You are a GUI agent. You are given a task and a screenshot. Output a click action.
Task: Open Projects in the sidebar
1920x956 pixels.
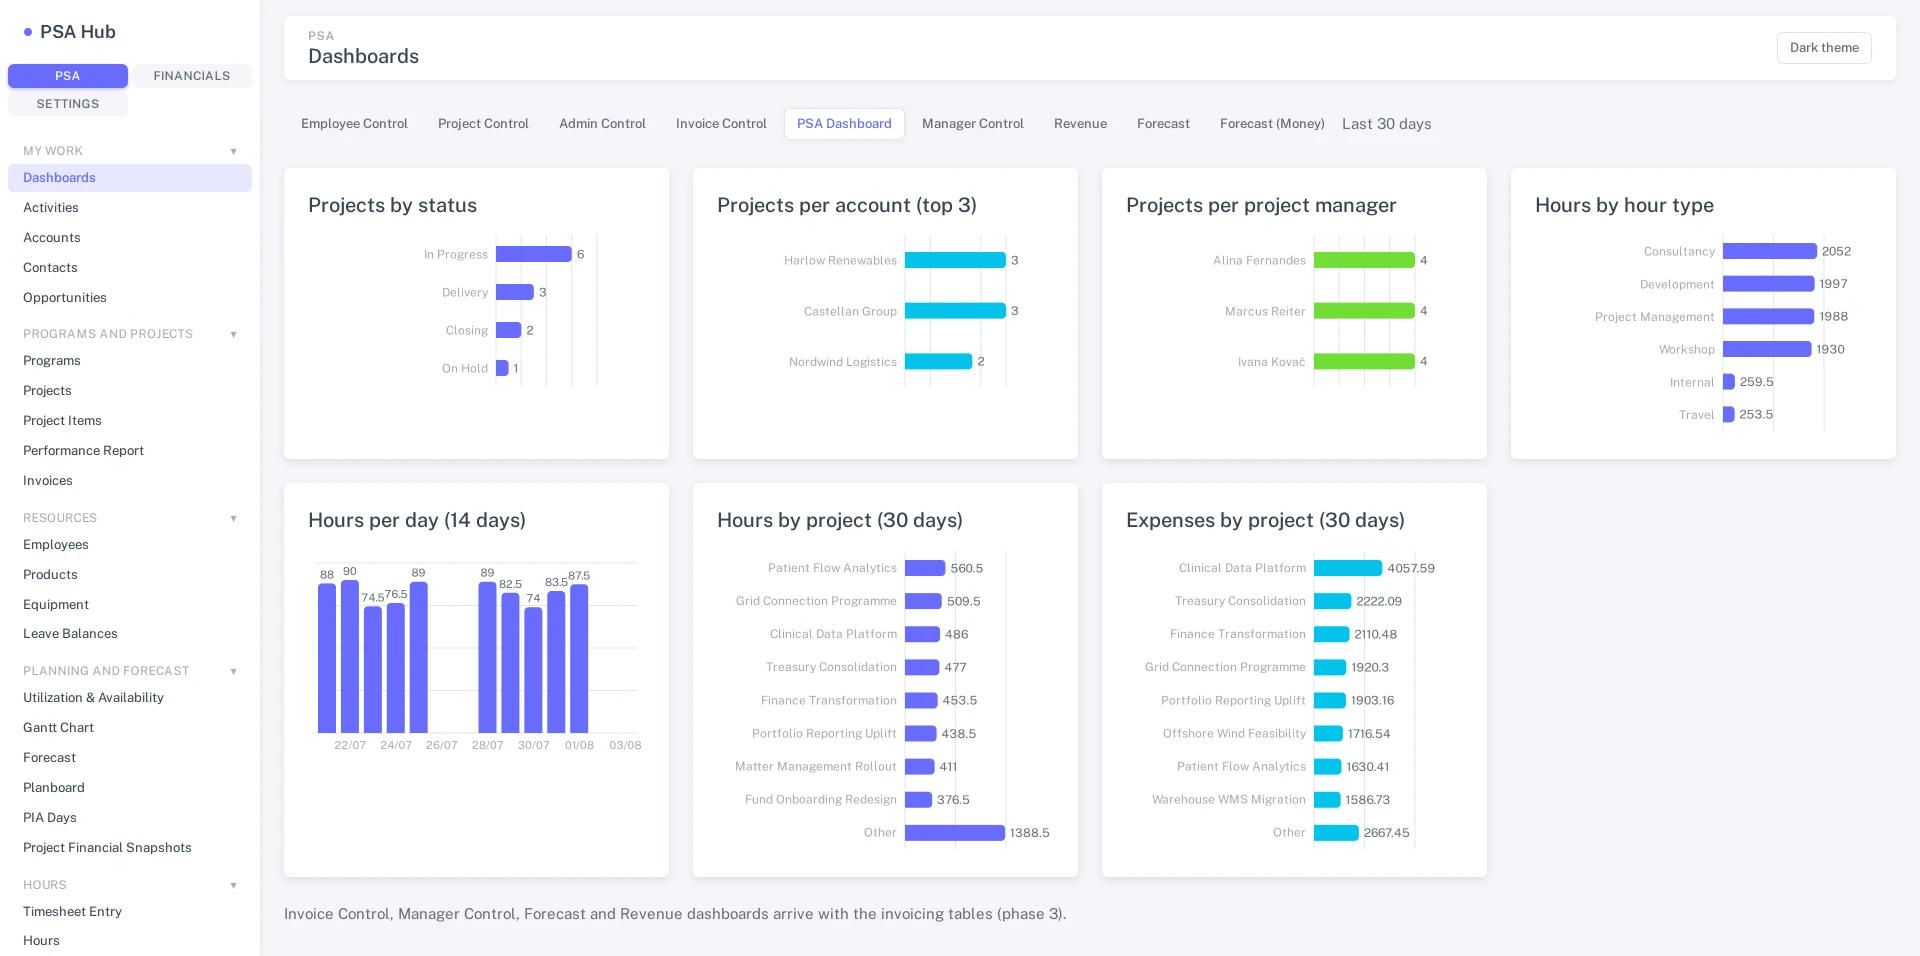(x=130, y=391)
